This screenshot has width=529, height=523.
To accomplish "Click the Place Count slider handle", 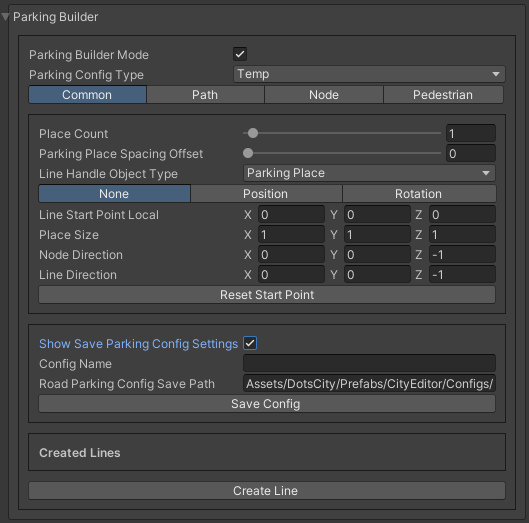I will pos(253,133).
